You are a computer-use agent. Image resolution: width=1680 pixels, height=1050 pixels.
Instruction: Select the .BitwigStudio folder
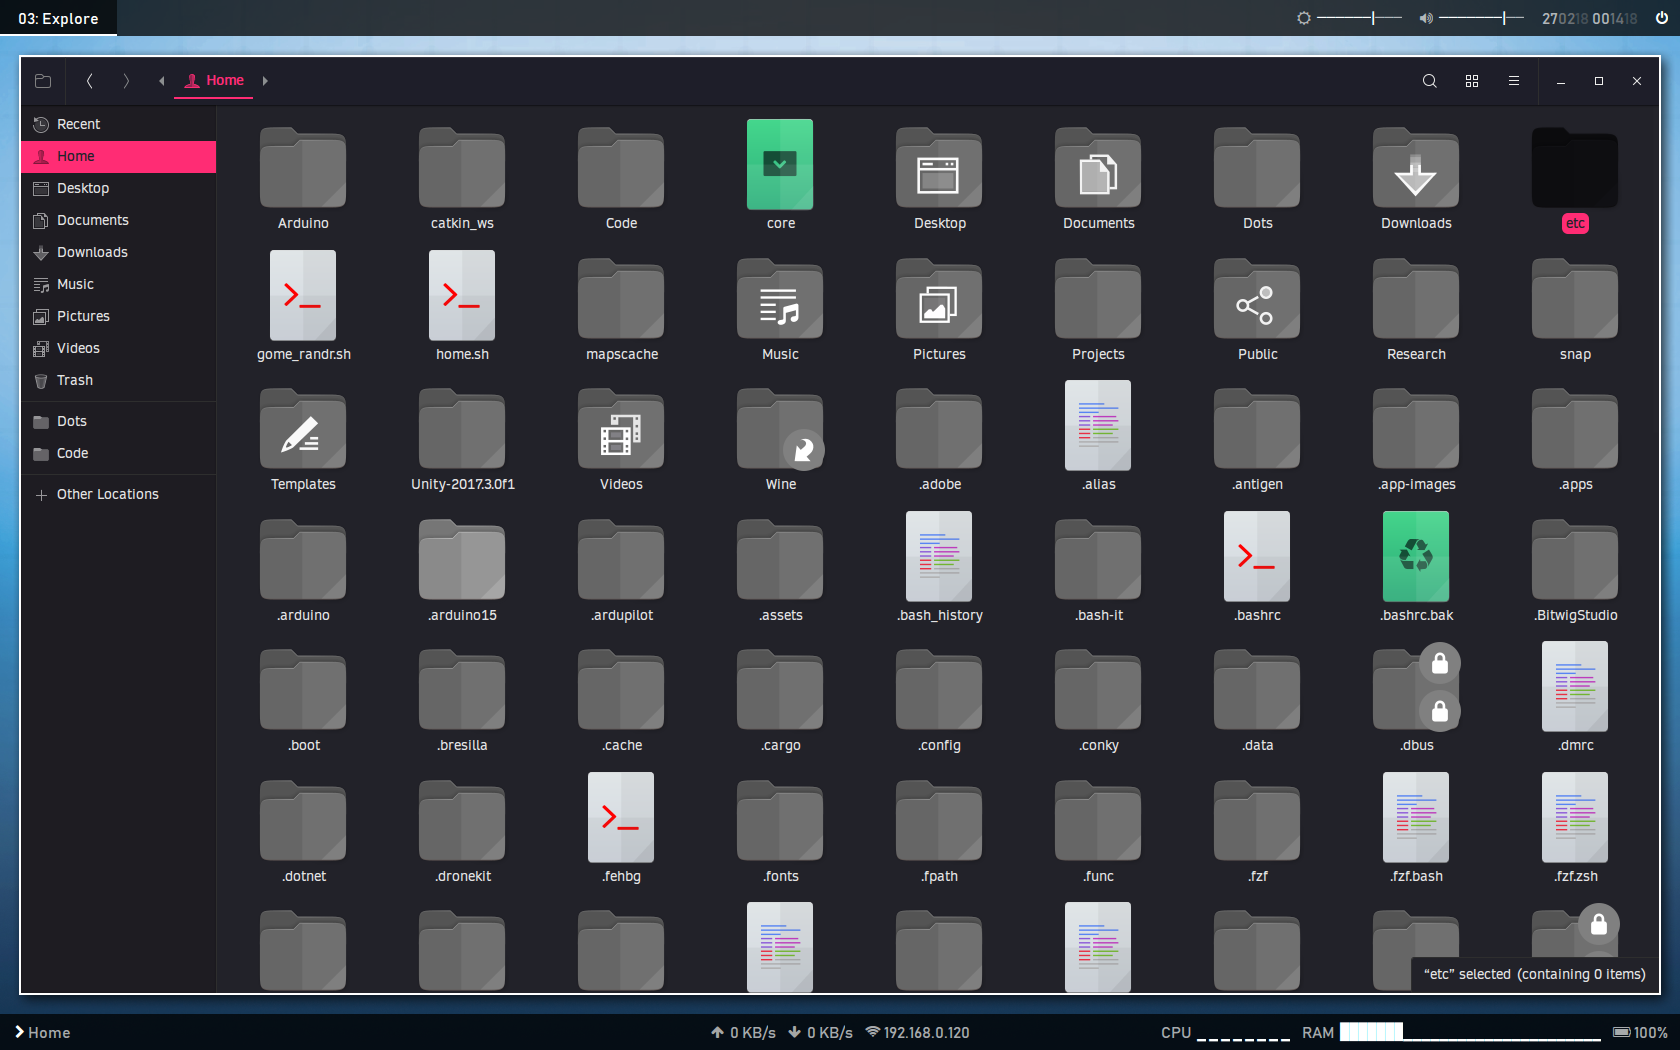click(1575, 560)
